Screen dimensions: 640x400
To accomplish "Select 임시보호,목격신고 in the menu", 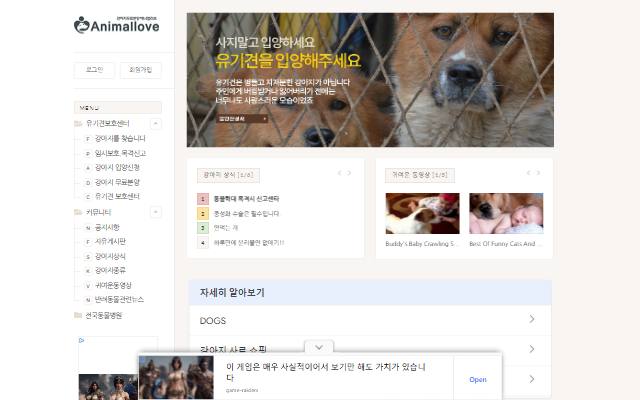I will [x=120, y=153].
